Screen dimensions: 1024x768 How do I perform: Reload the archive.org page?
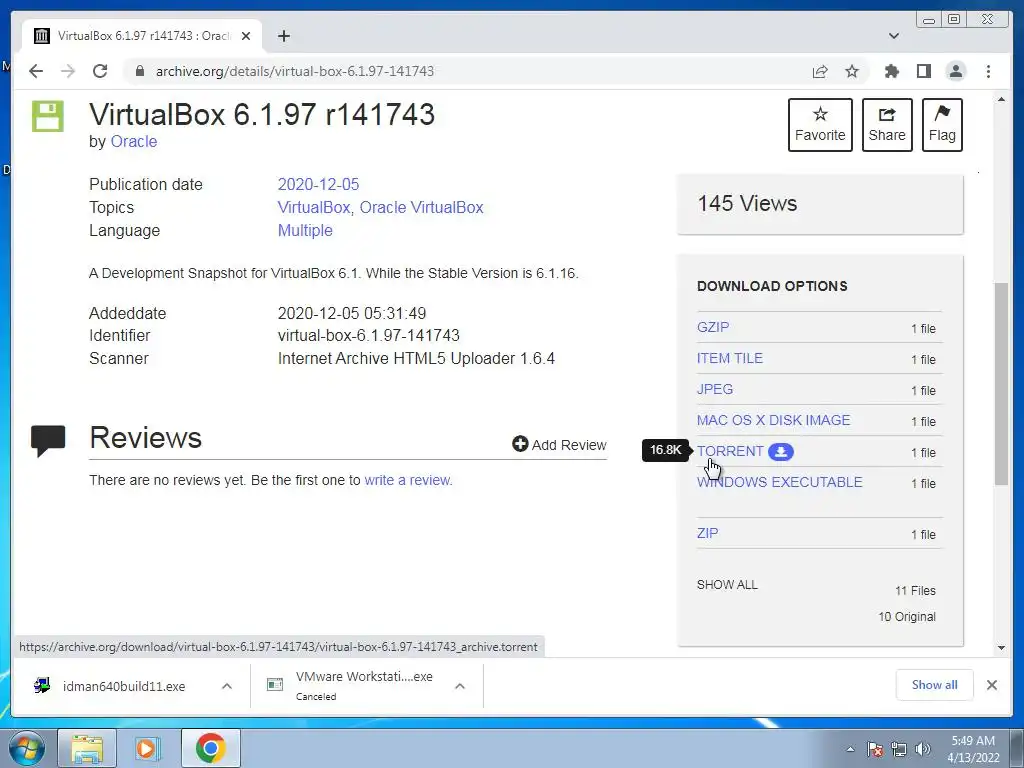(100, 71)
